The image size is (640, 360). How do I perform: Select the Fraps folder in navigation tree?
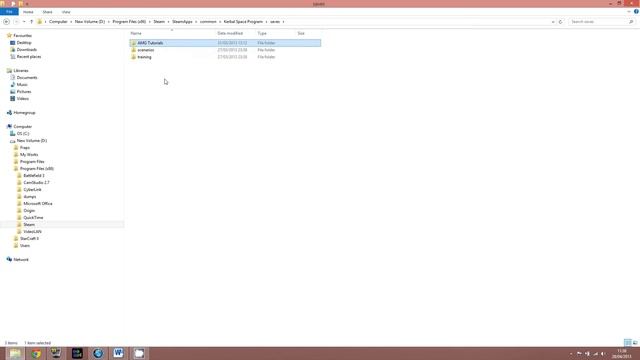point(25,147)
